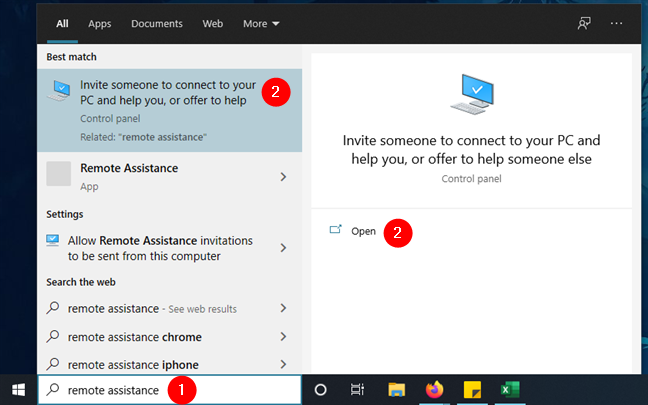This screenshot has width=648, height=405.
Task: Open Cortana circle icon on taskbar
Action: point(320,390)
